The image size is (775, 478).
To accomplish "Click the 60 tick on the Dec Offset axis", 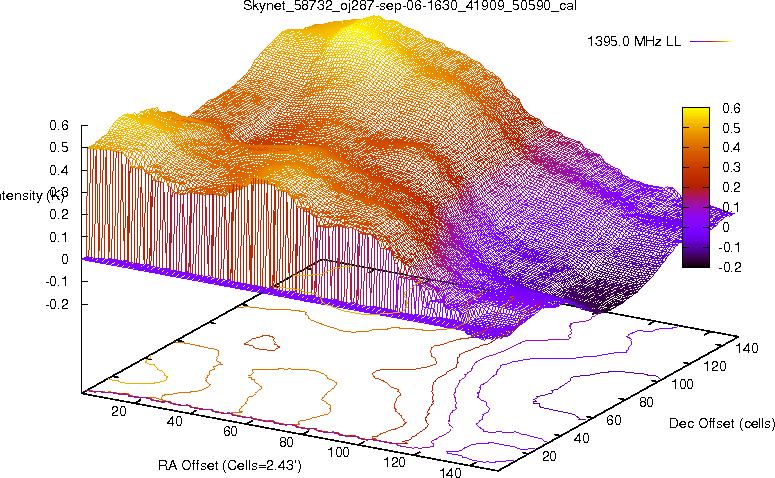I will tap(614, 420).
